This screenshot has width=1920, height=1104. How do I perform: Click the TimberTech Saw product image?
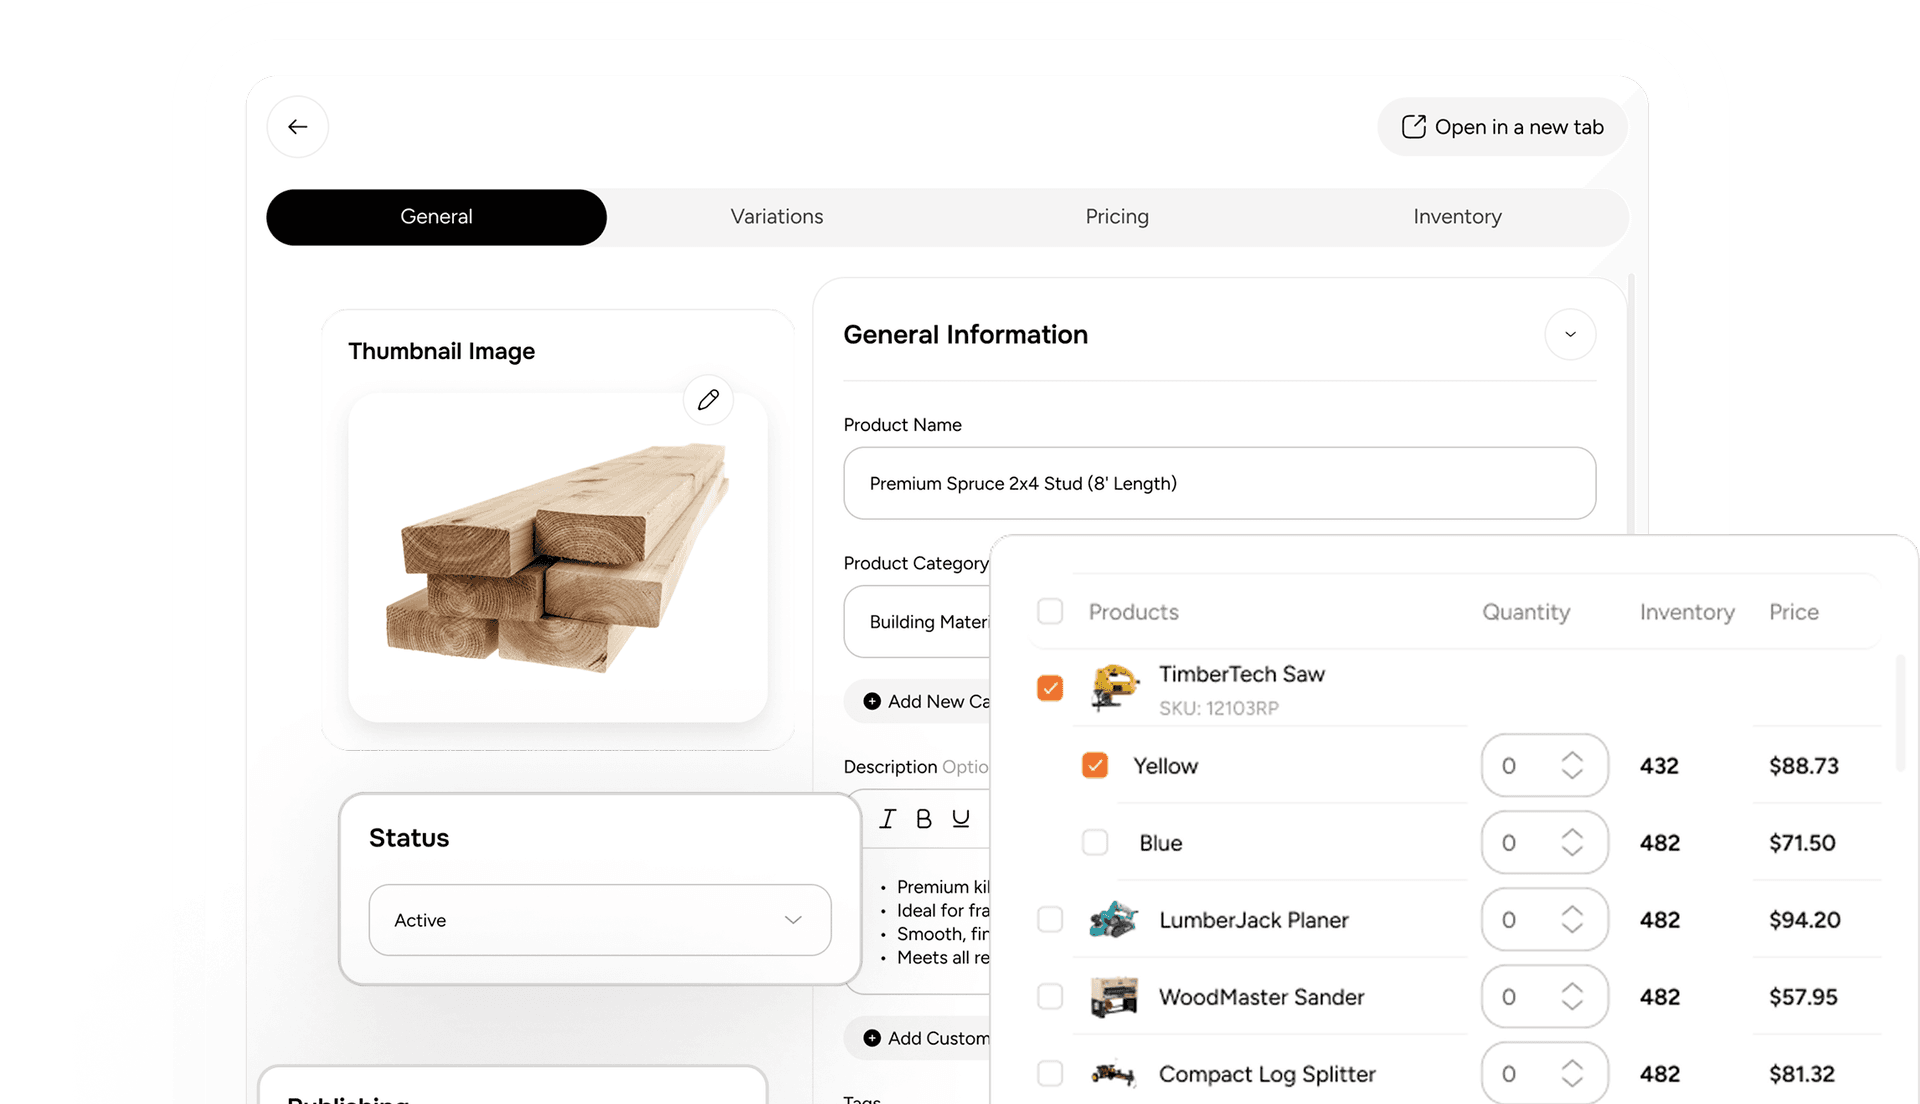[1114, 688]
